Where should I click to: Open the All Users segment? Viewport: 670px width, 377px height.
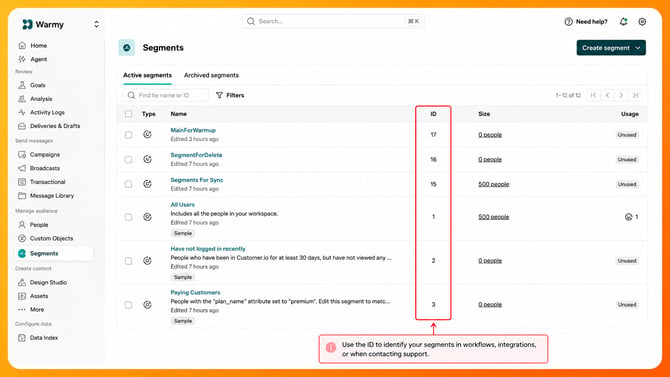(x=182, y=204)
